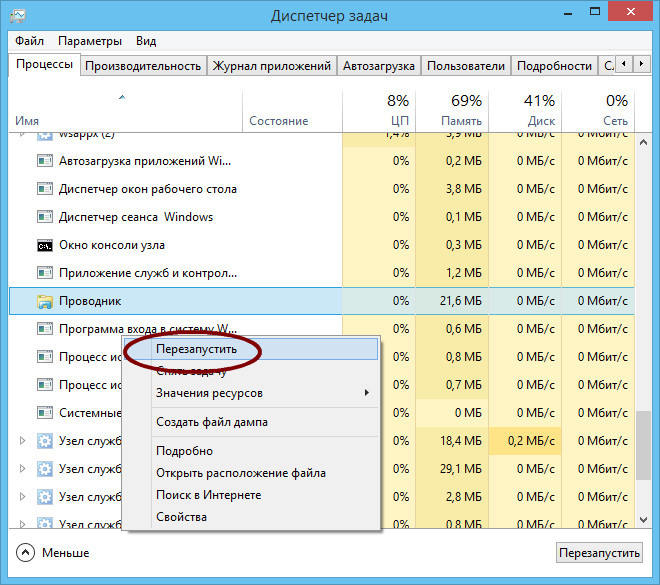Switch to the Пользователи tab

point(466,66)
